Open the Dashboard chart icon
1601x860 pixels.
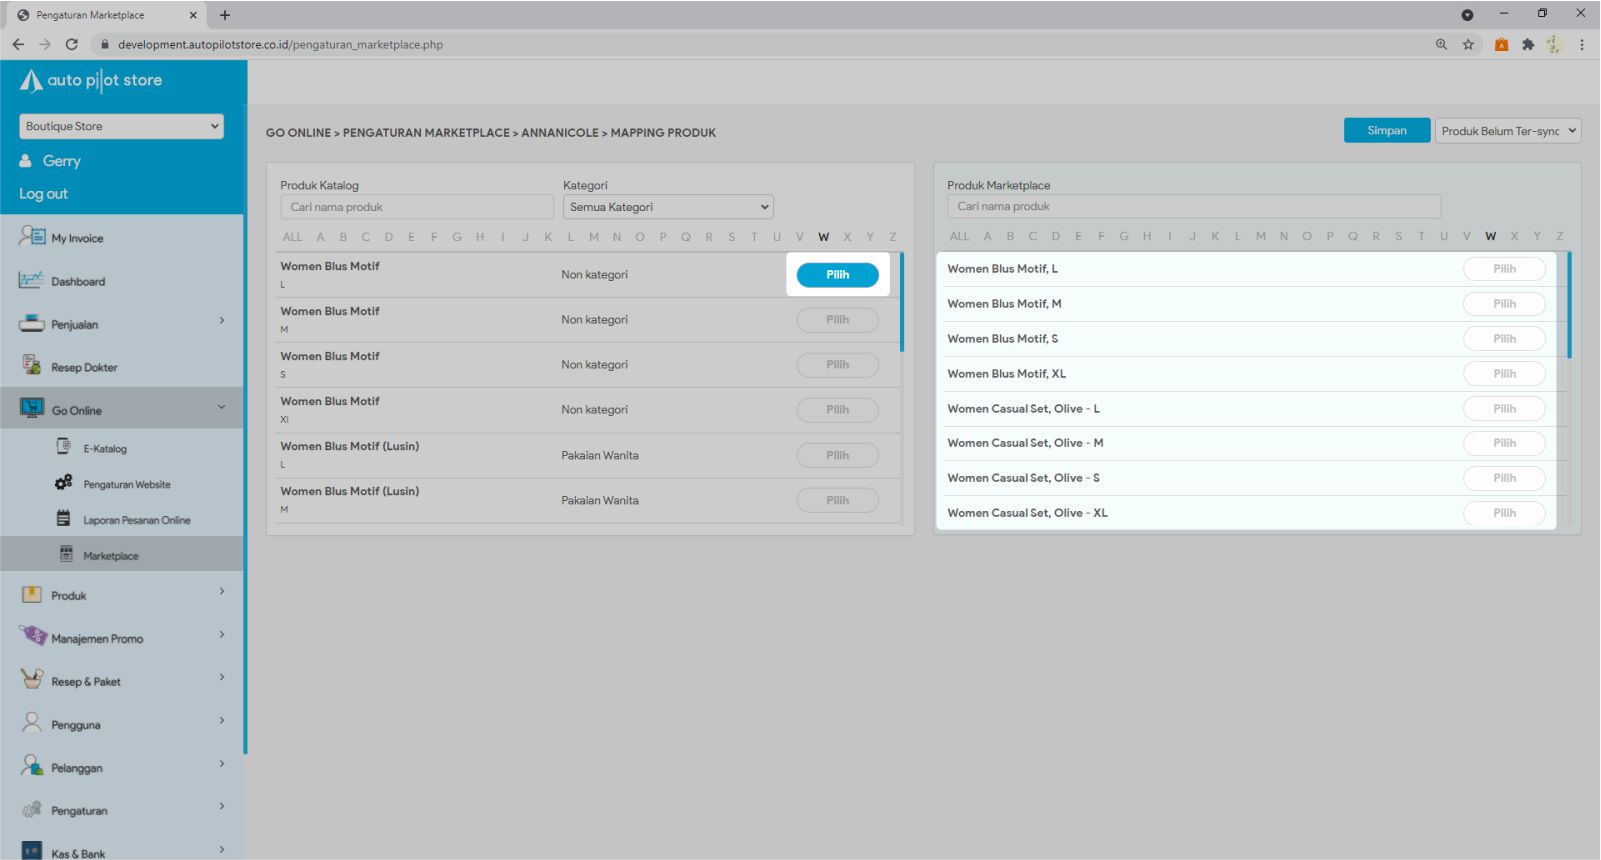(31, 280)
